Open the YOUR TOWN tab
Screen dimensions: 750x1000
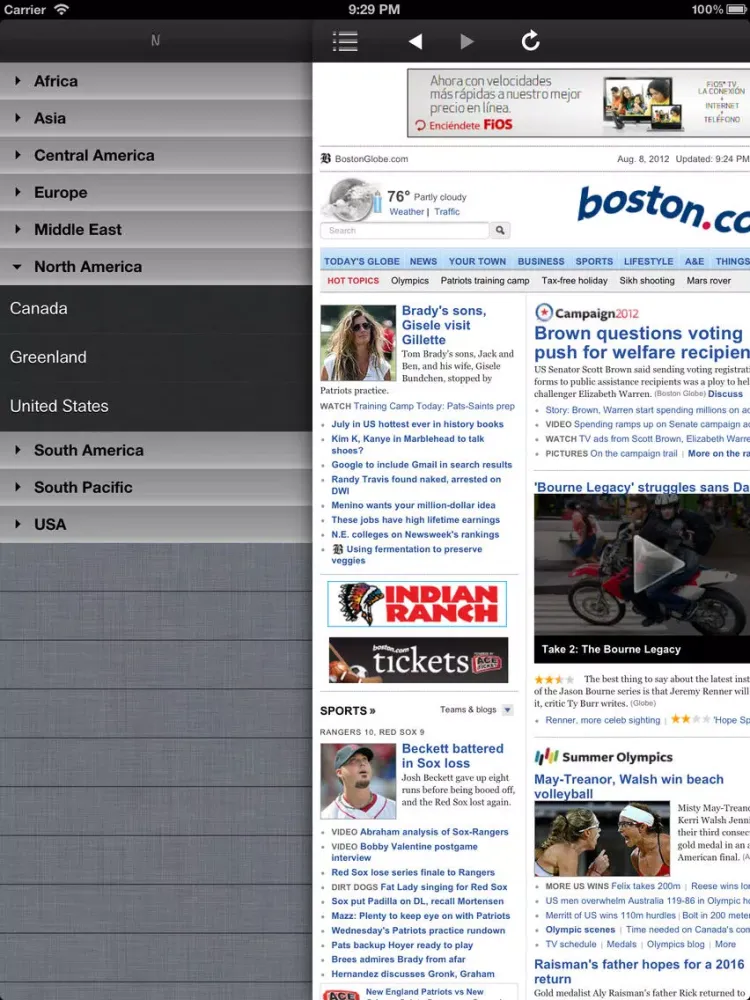(x=477, y=261)
